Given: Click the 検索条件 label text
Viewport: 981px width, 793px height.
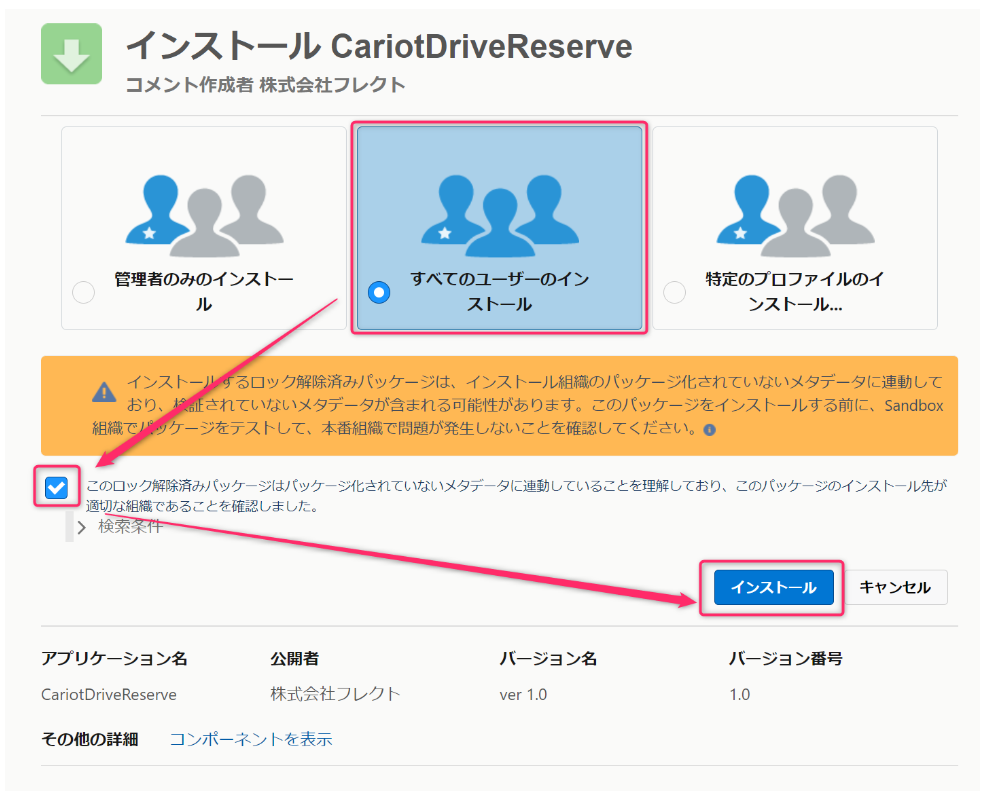Looking at the screenshot, I should click(x=130, y=527).
